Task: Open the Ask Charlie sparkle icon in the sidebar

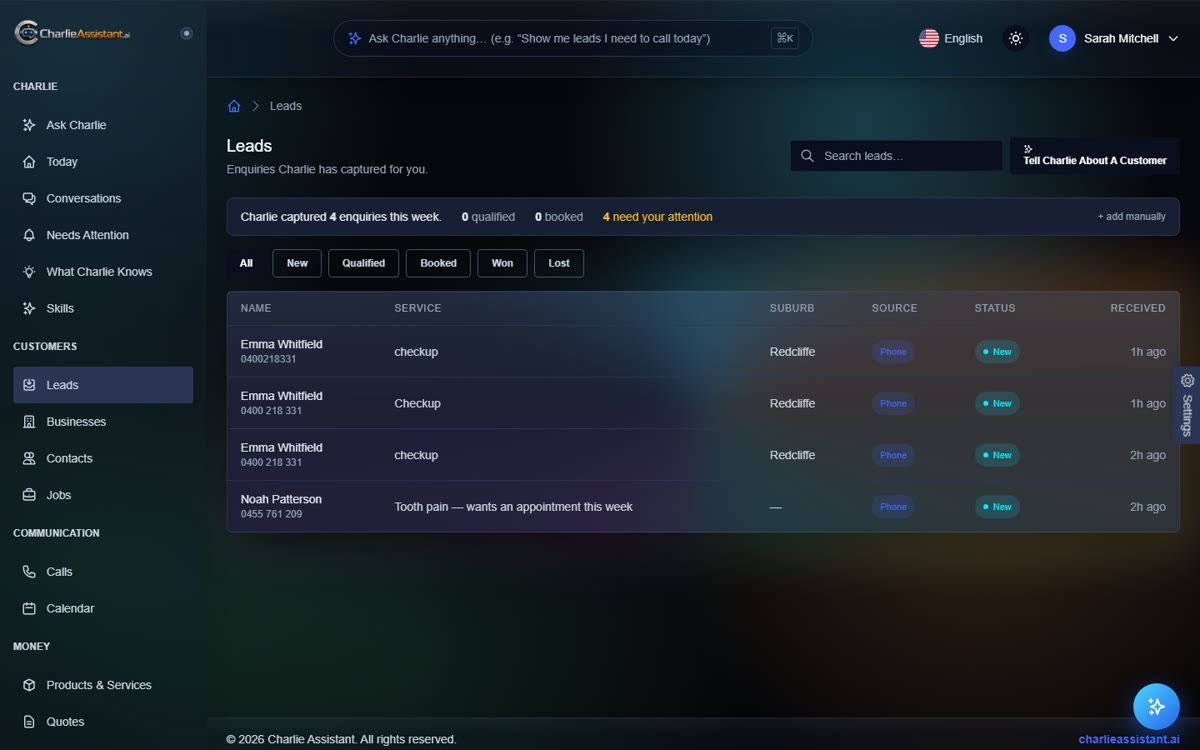Action: point(29,125)
